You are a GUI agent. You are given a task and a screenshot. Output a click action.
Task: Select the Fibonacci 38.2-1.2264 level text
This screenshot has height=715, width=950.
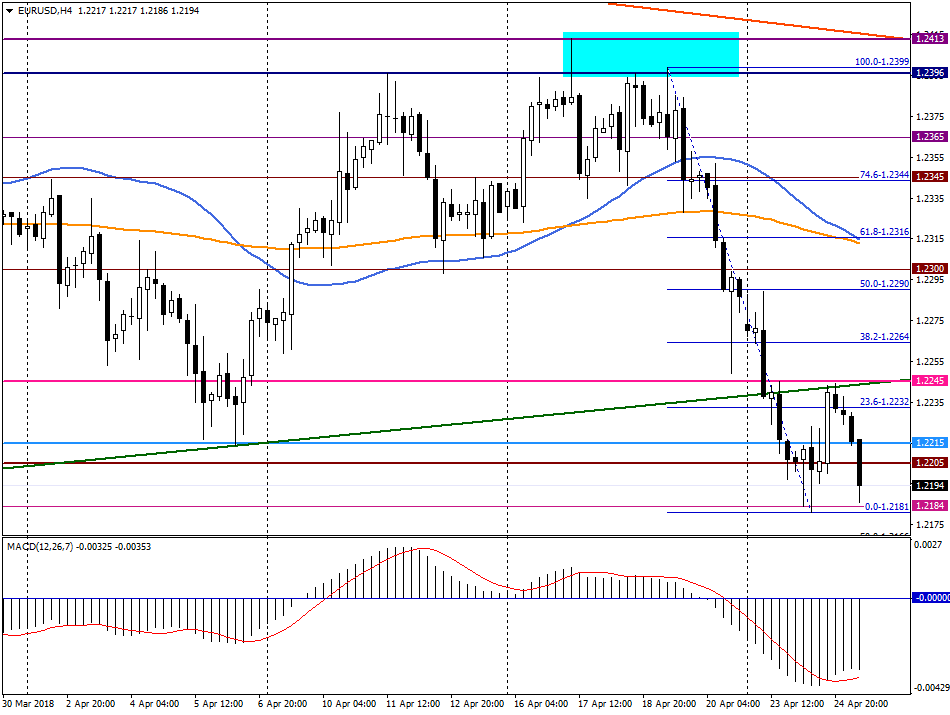click(884, 337)
